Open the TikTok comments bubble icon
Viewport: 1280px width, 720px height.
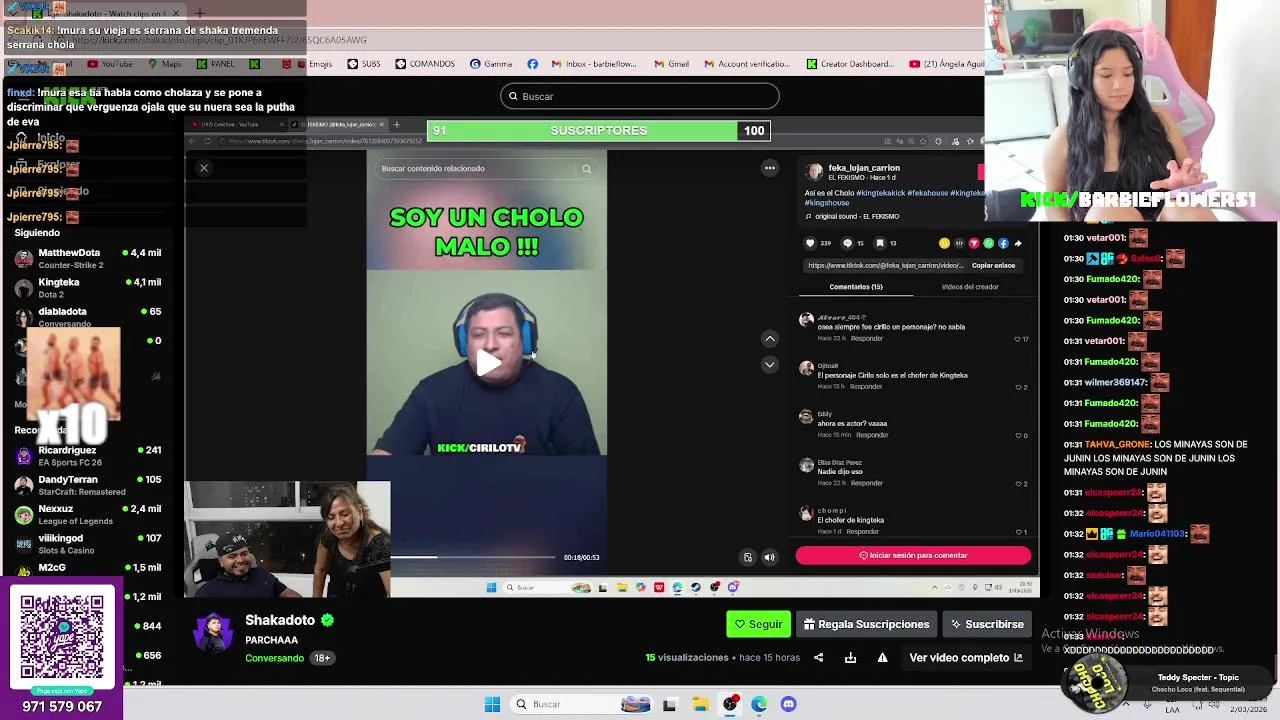pos(847,243)
